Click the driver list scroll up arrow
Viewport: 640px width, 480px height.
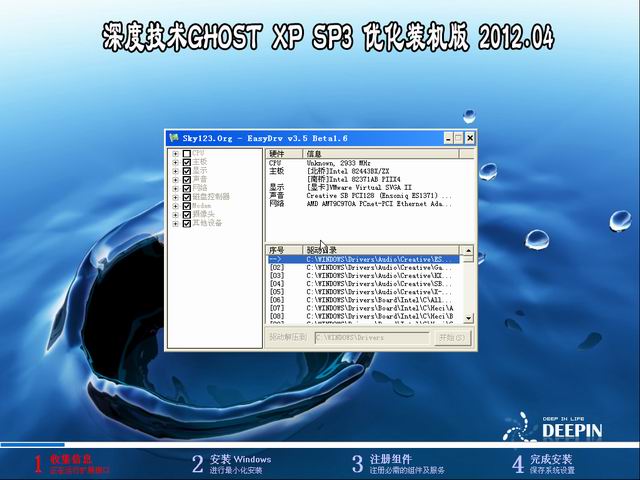pyautogui.click(x=468, y=251)
